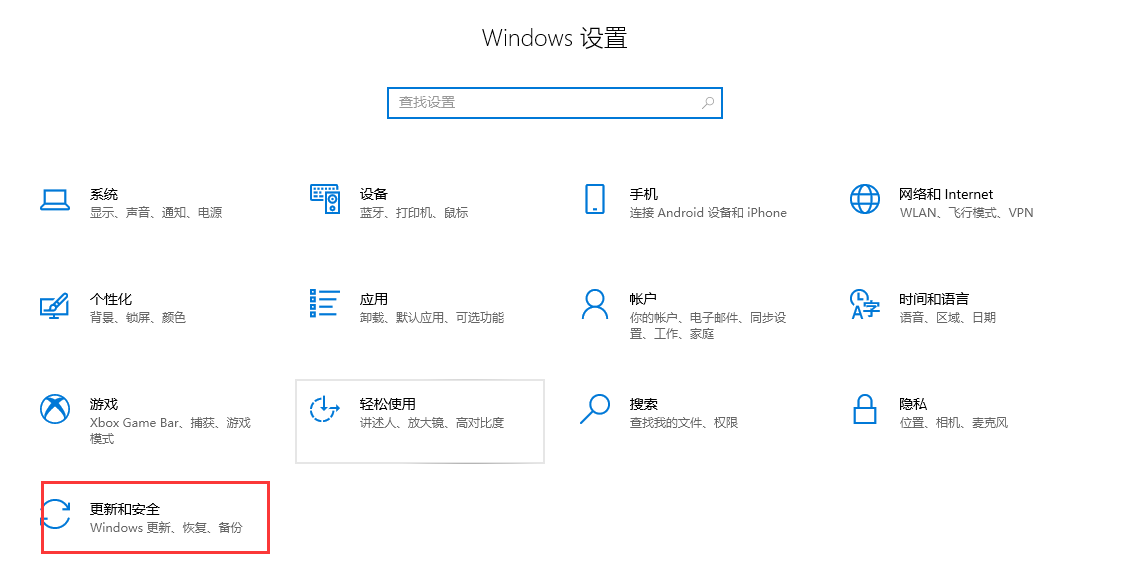Select the 应用 list icon

[325, 304]
